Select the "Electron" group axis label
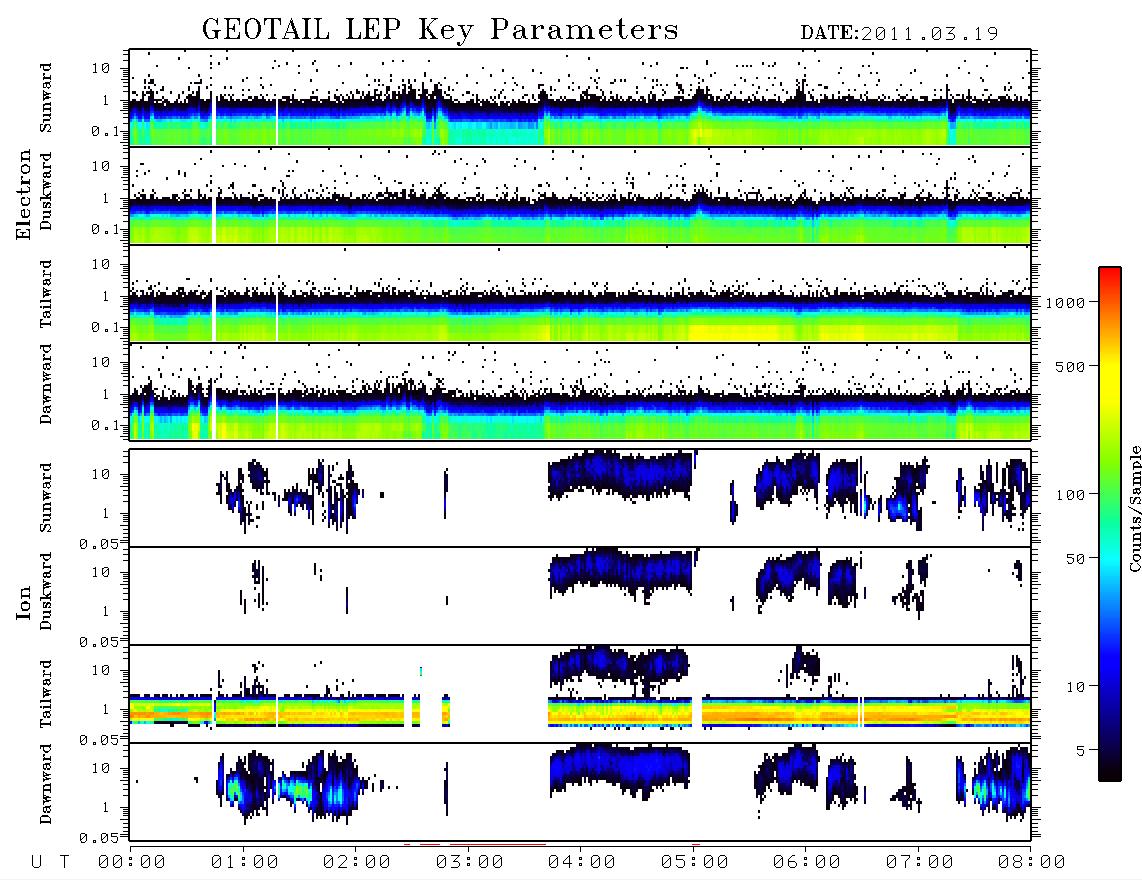This screenshot has height=880, width=1142. [x=23, y=194]
